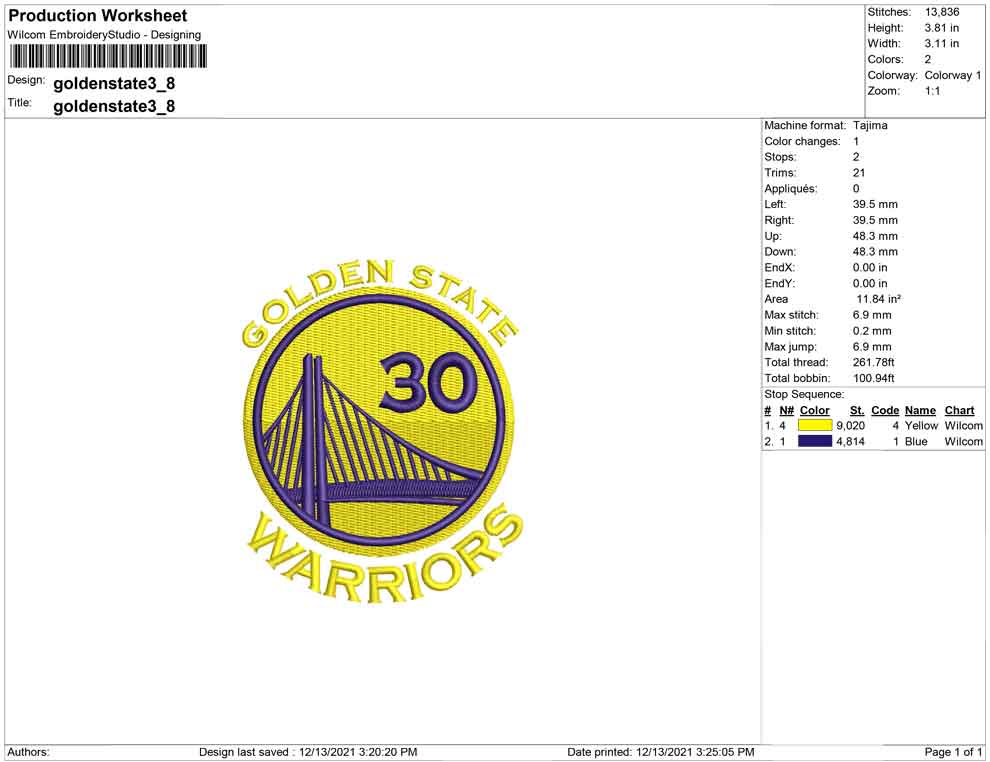
Task: Click the Max jump value '6.9 mm'
Action: [x=872, y=347]
